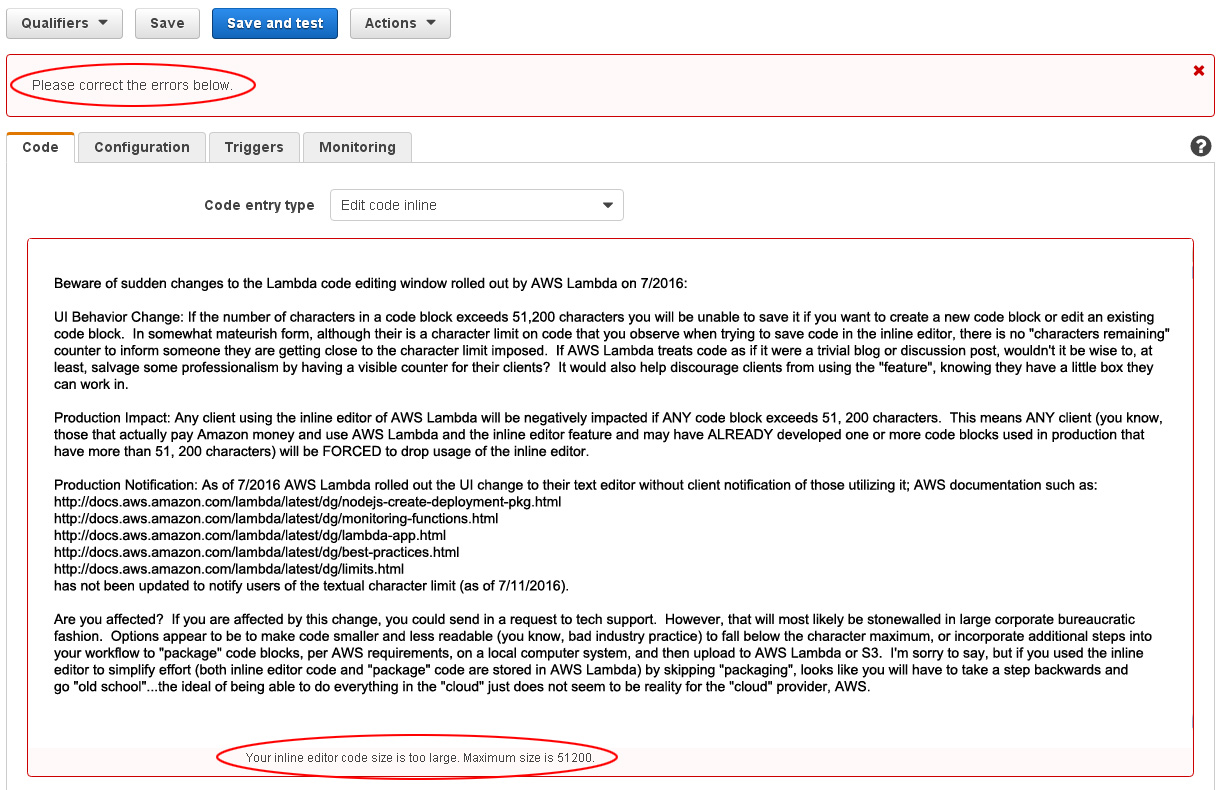The image size is (1222, 790).
Task: Open the Code entry type dropdown
Action: pos(477,205)
